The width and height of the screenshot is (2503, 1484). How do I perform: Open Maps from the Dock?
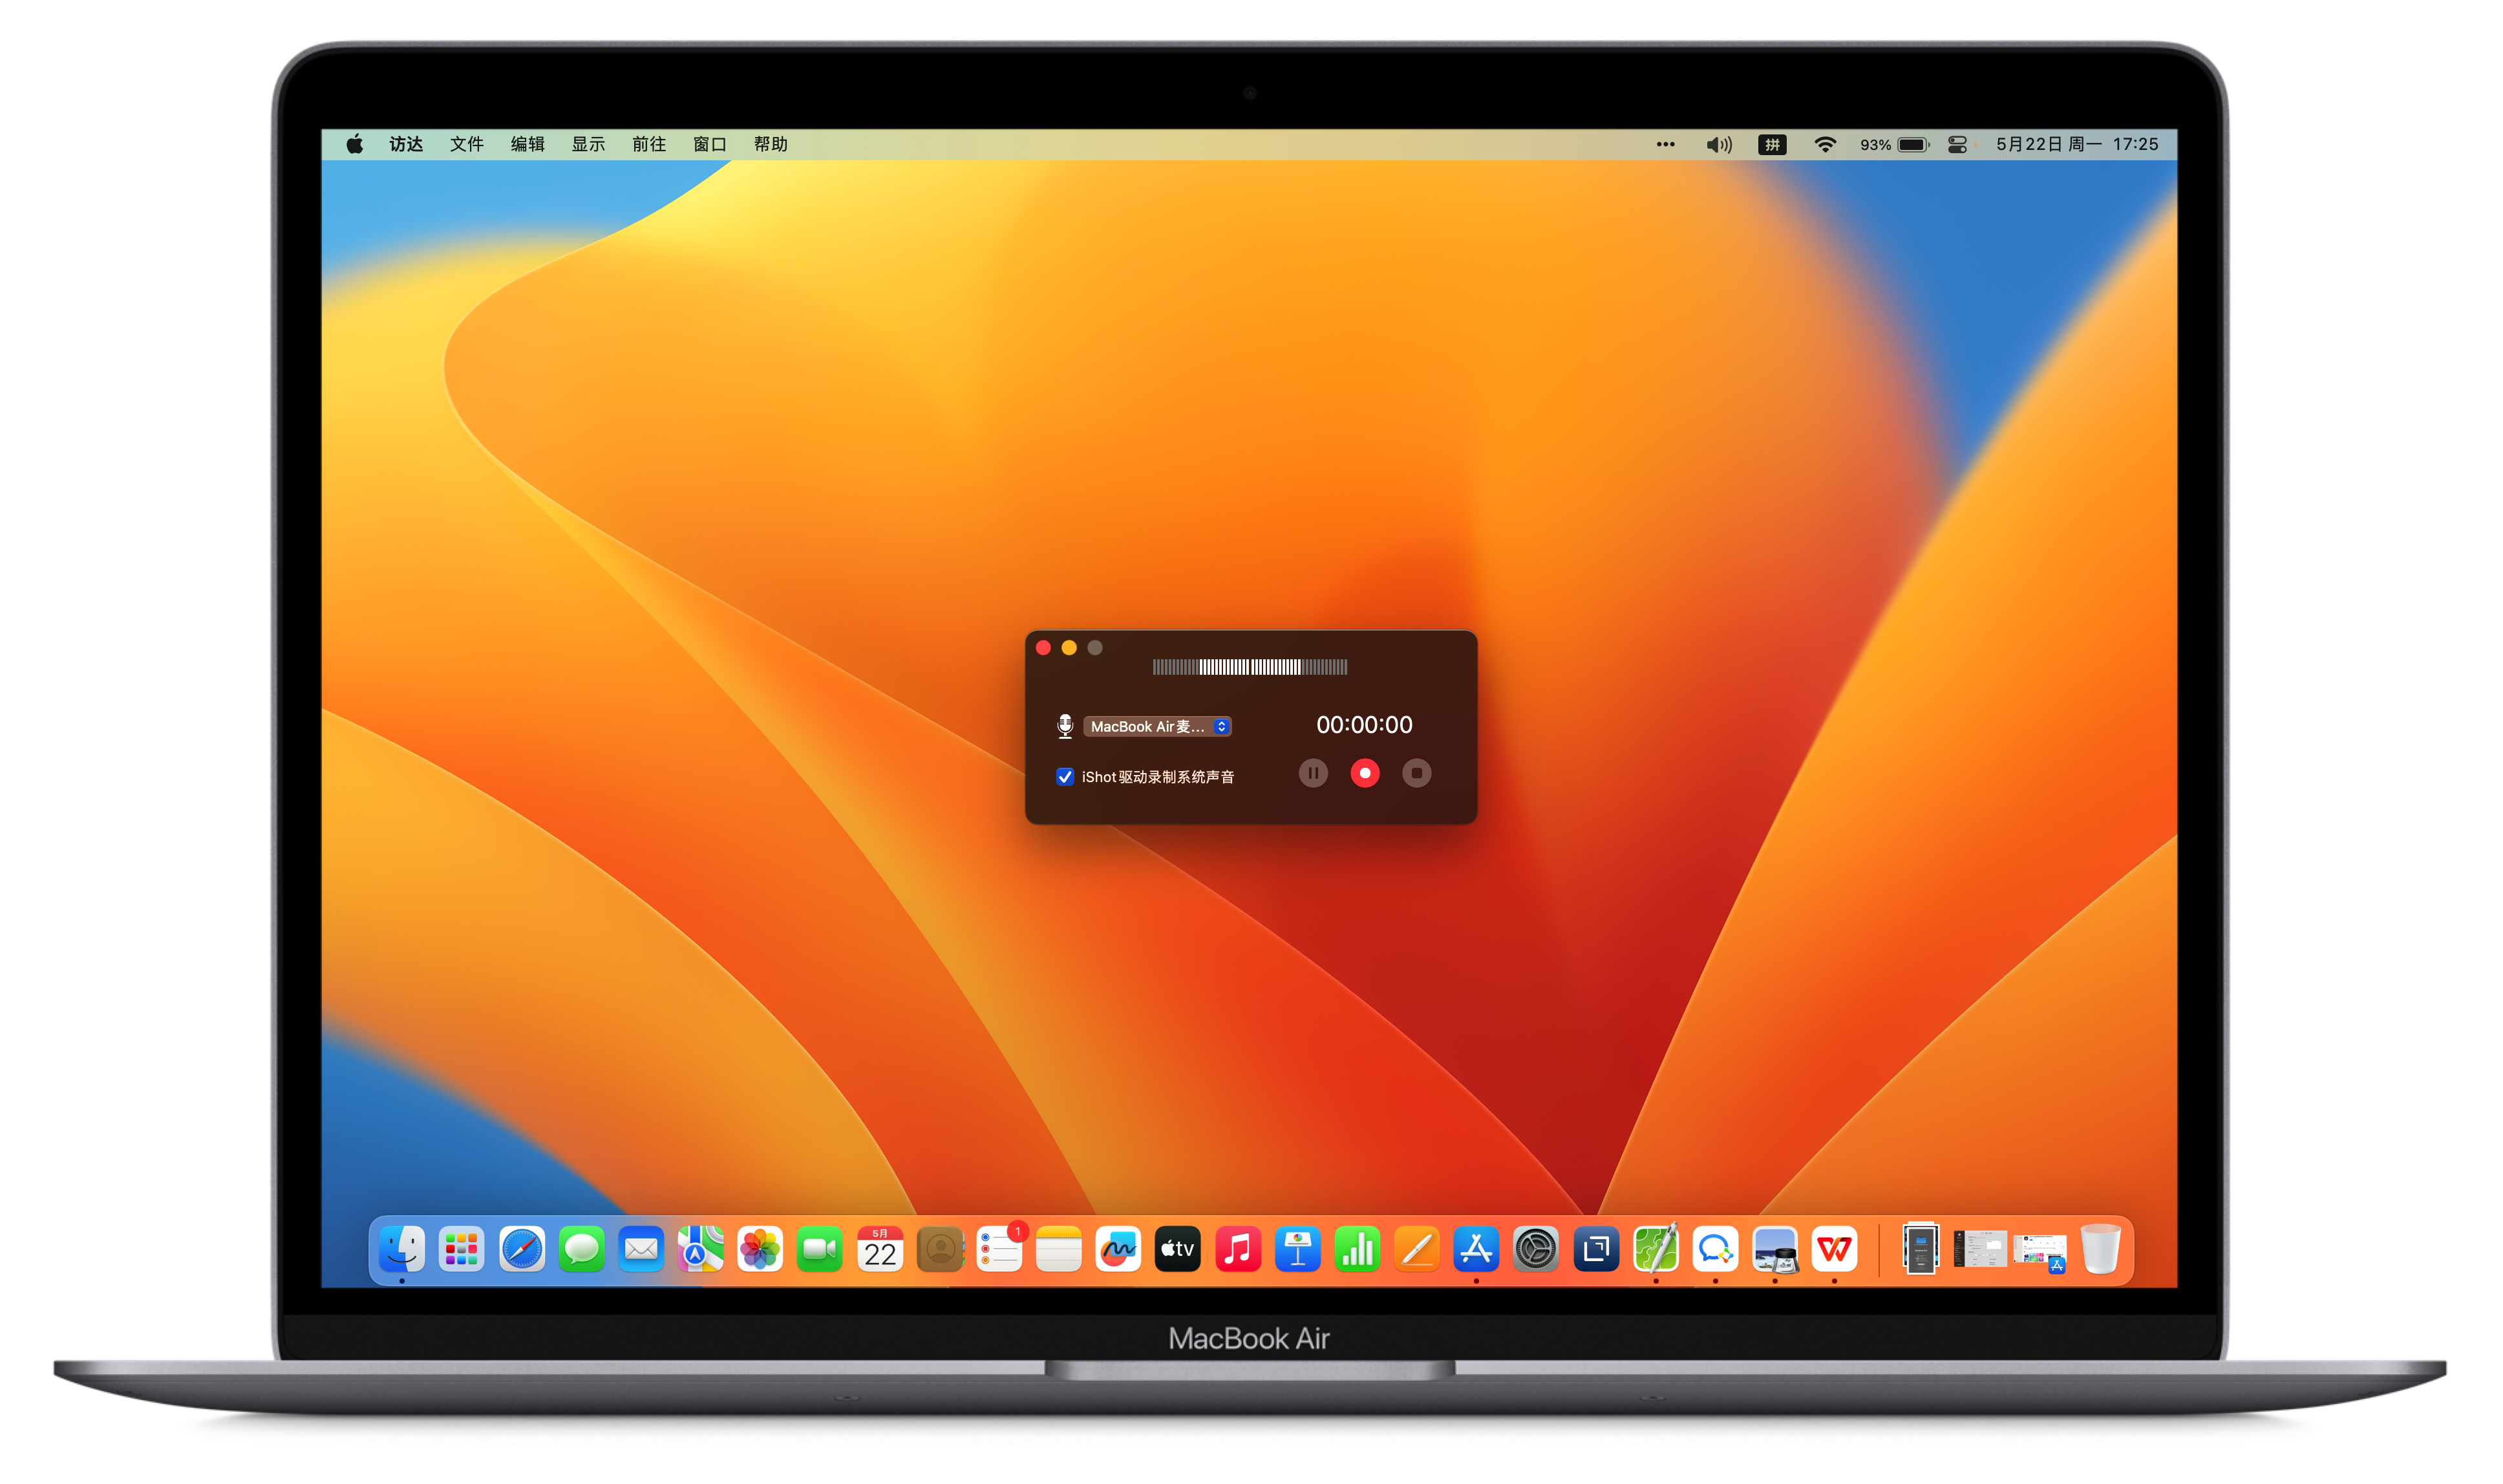click(701, 1249)
